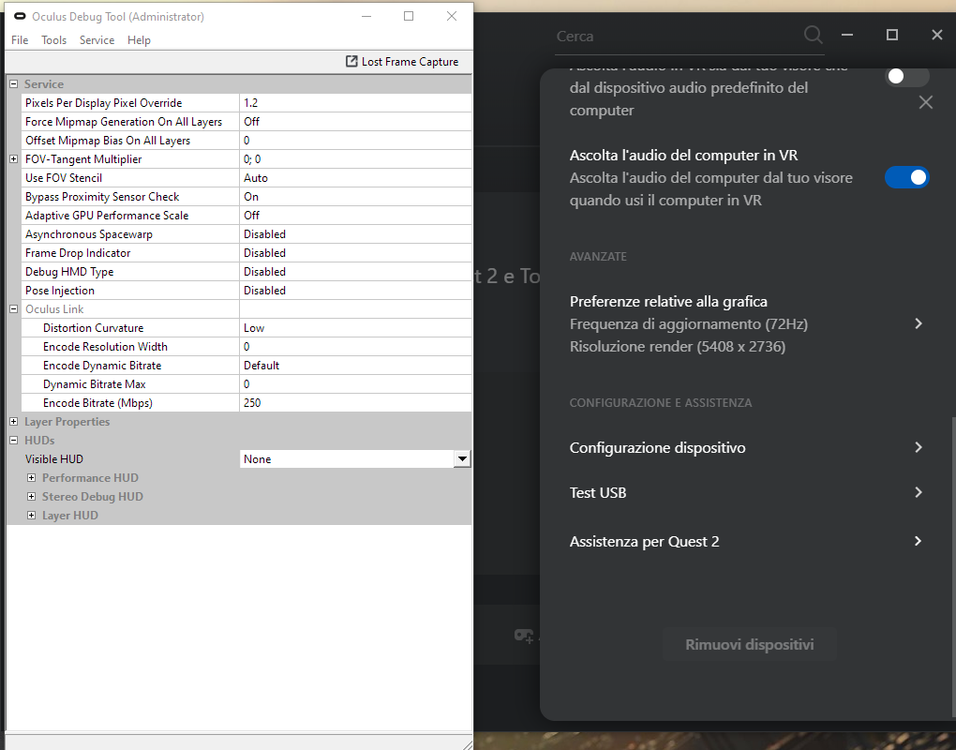956x750 pixels.
Task: Click the Lost Frame Capture button
Action: coord(402,62)
